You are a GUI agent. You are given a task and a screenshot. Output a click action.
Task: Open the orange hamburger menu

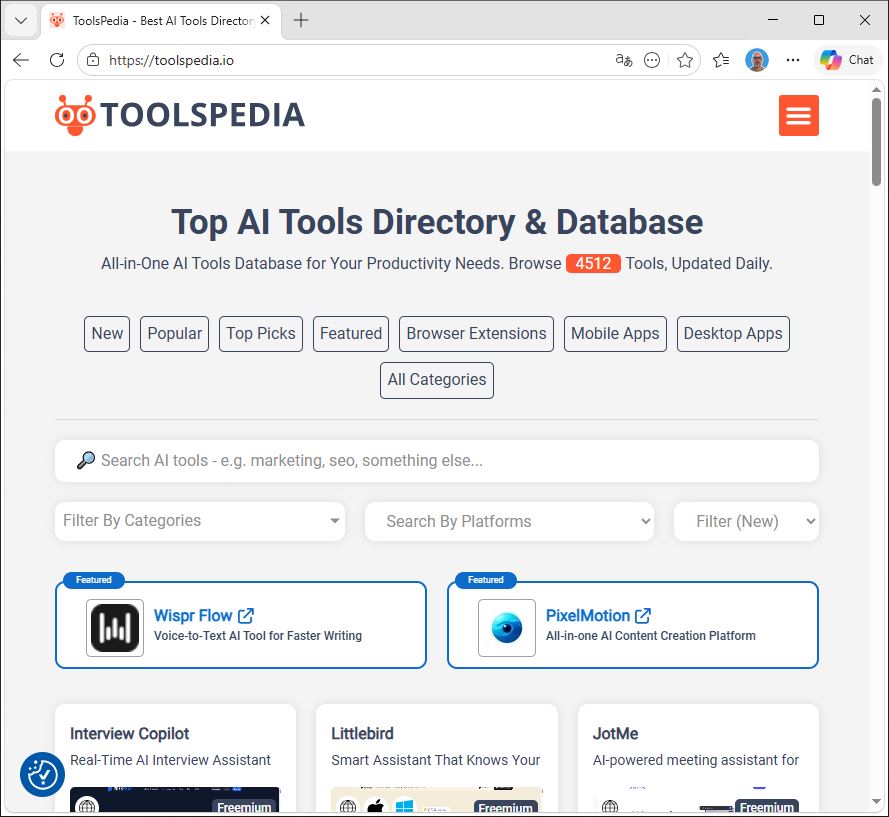pos(798,116)
